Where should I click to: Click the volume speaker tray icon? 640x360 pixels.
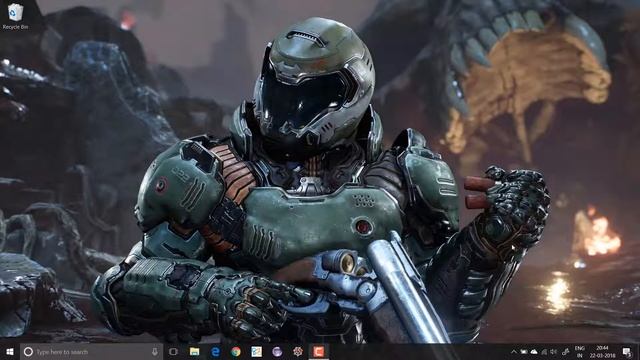tap(553, 351)
